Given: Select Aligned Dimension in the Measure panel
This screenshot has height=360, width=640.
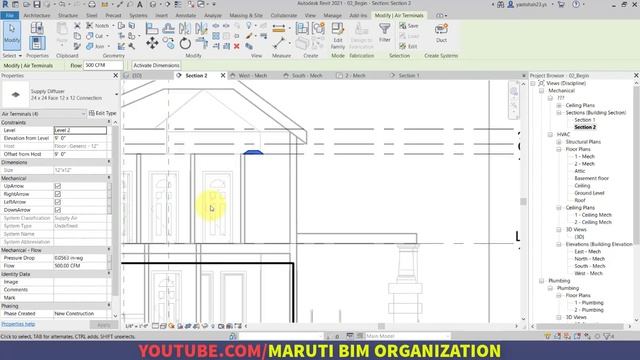Looking at the screenshot, I should click(x=279, y=28).
